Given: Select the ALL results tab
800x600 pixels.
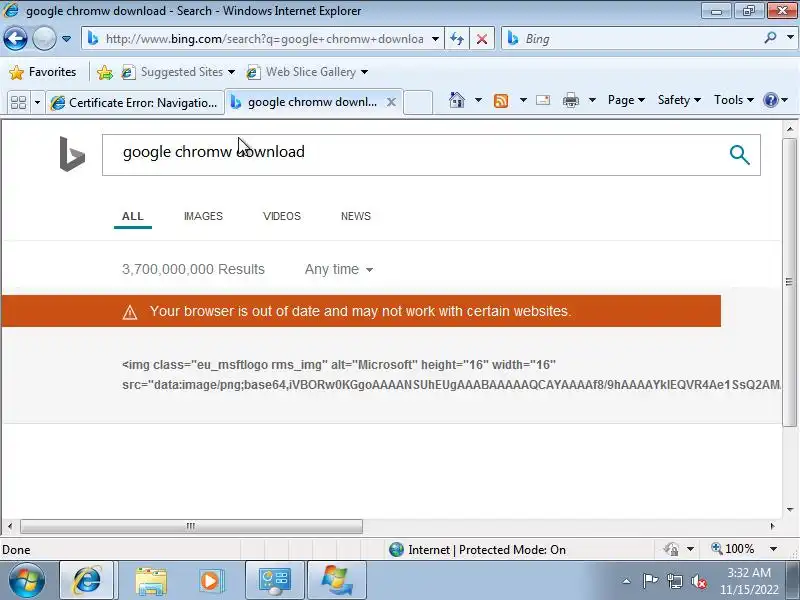Looking at the screenshot, I should click(x=133, y=216).
